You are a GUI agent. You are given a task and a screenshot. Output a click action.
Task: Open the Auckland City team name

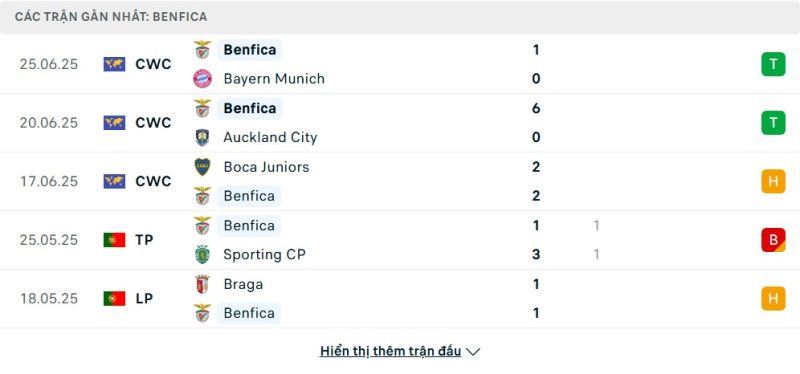pos(270,137)
